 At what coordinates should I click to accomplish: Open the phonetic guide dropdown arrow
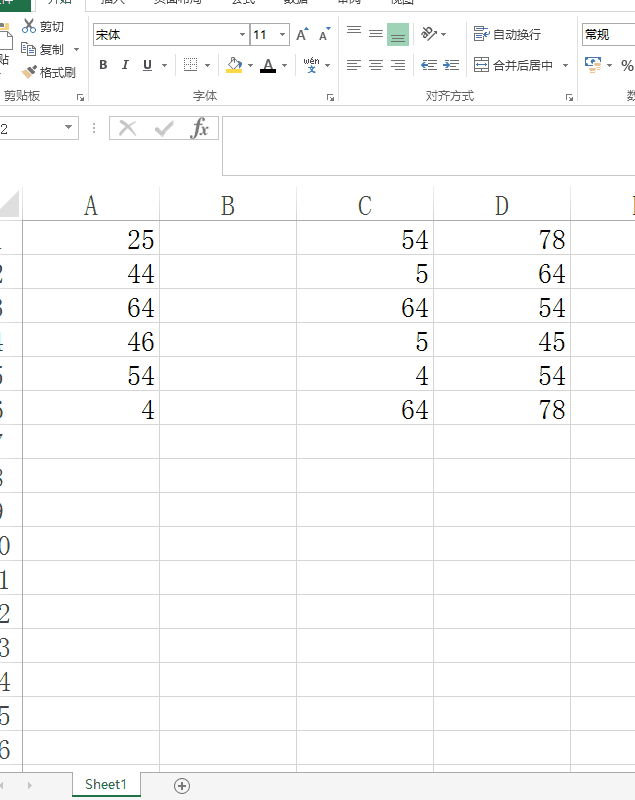click(x=327, y=65)
